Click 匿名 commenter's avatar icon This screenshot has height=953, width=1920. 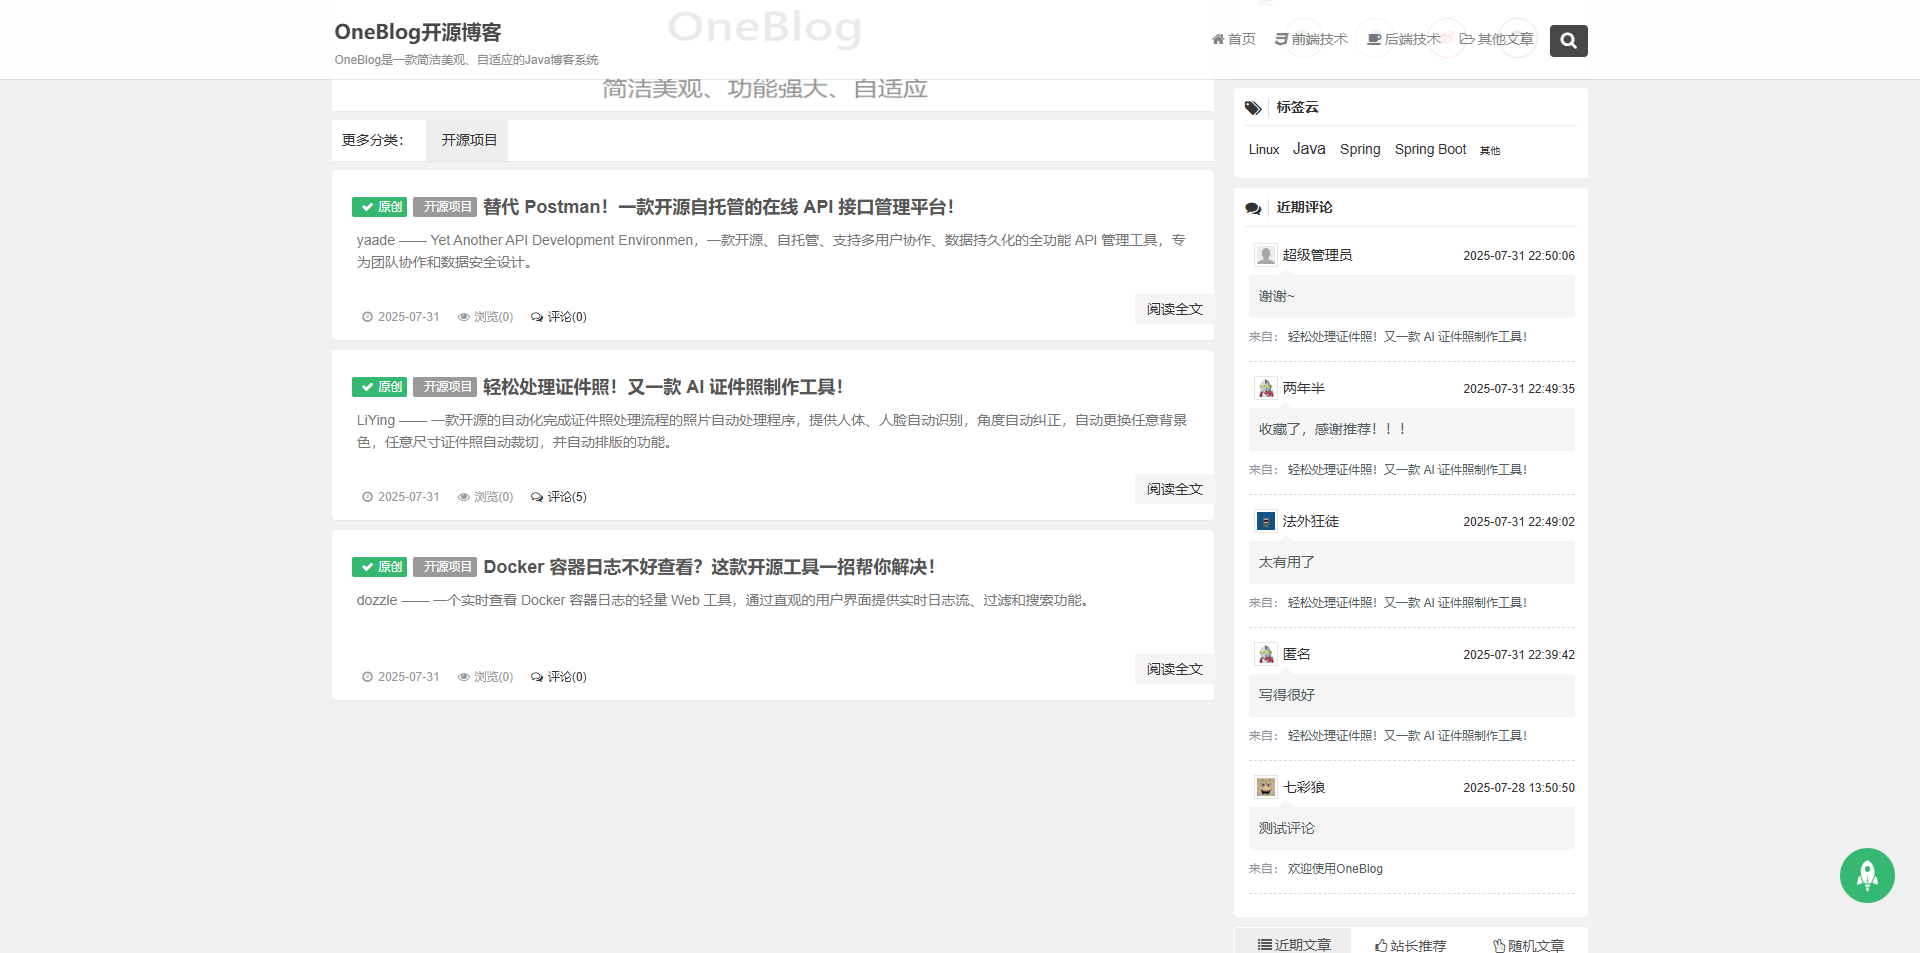(x=1265, y=654)
